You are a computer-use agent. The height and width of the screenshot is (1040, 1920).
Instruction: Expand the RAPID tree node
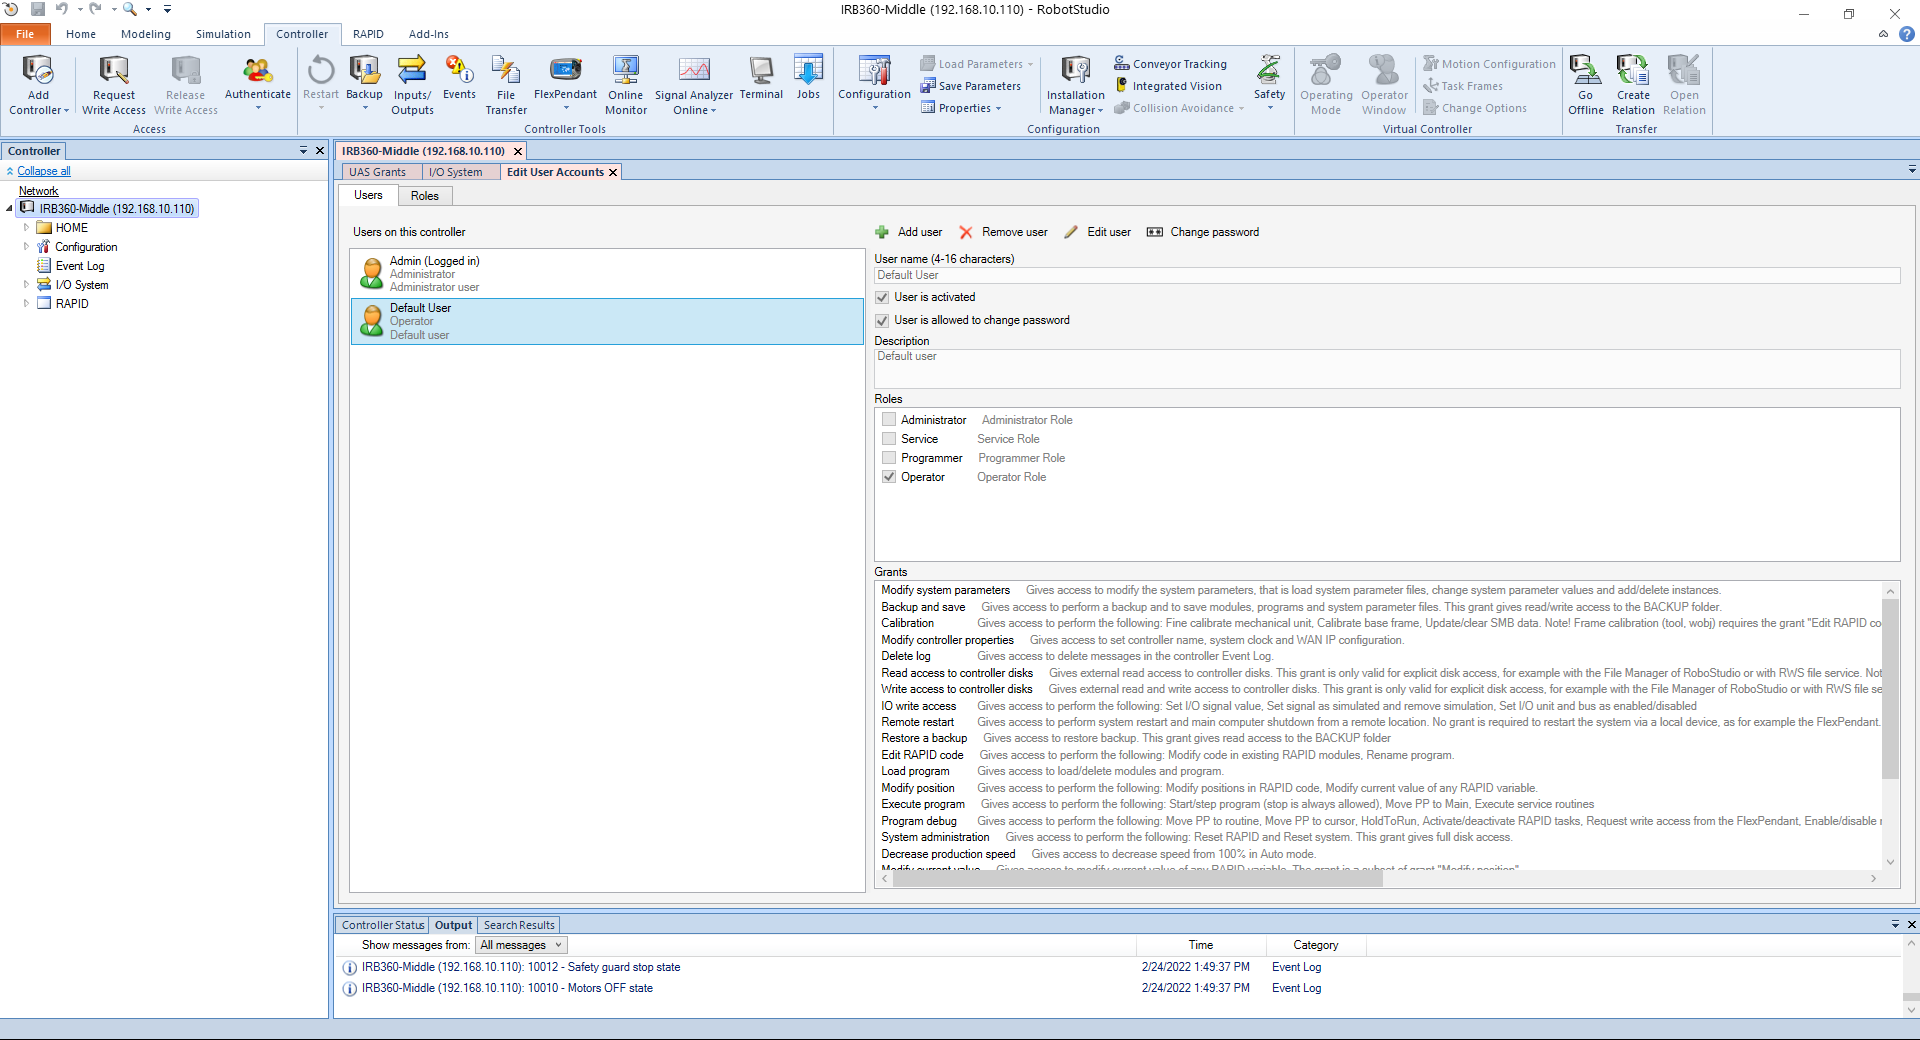click(x=26, y=304)
